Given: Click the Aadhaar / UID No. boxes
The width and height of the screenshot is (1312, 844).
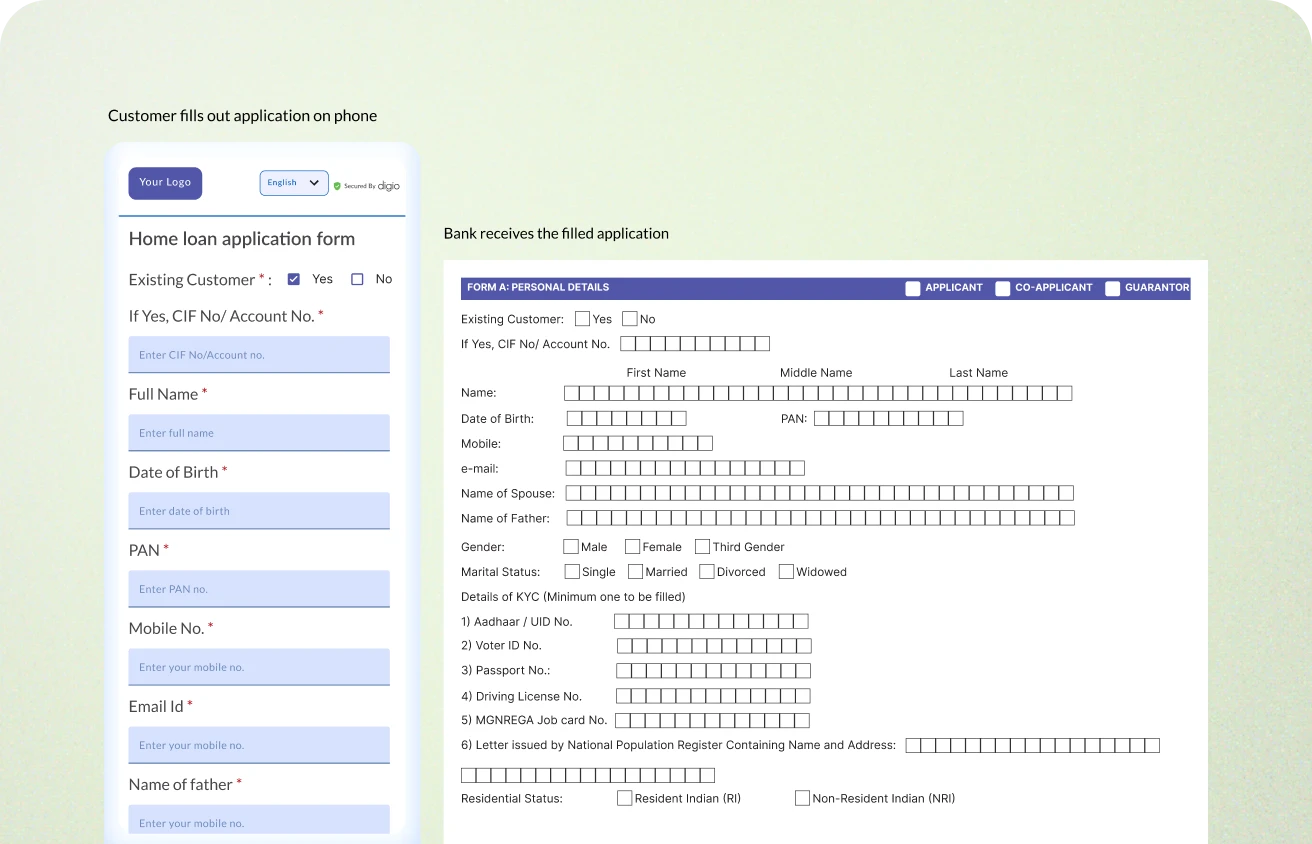Looking at the screenshot, I should [711, 621].
